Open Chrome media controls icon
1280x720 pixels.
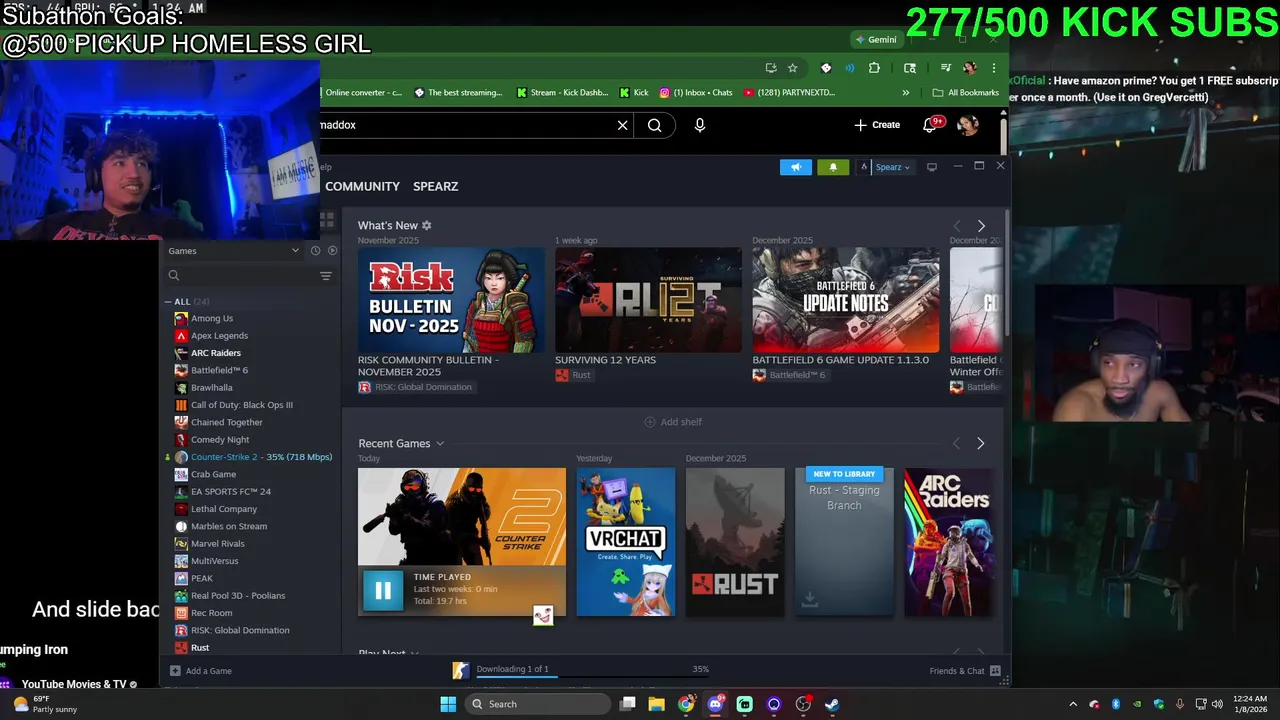(x=945, y=68)
